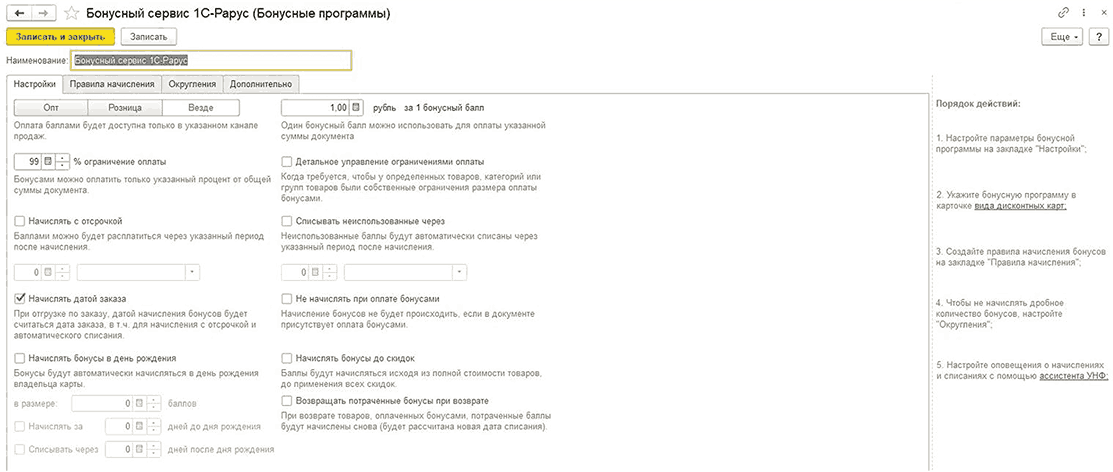Open calculator icon in payment limit percent field
The width and height of the screenshot is (1113, 472).
point(48,162)
